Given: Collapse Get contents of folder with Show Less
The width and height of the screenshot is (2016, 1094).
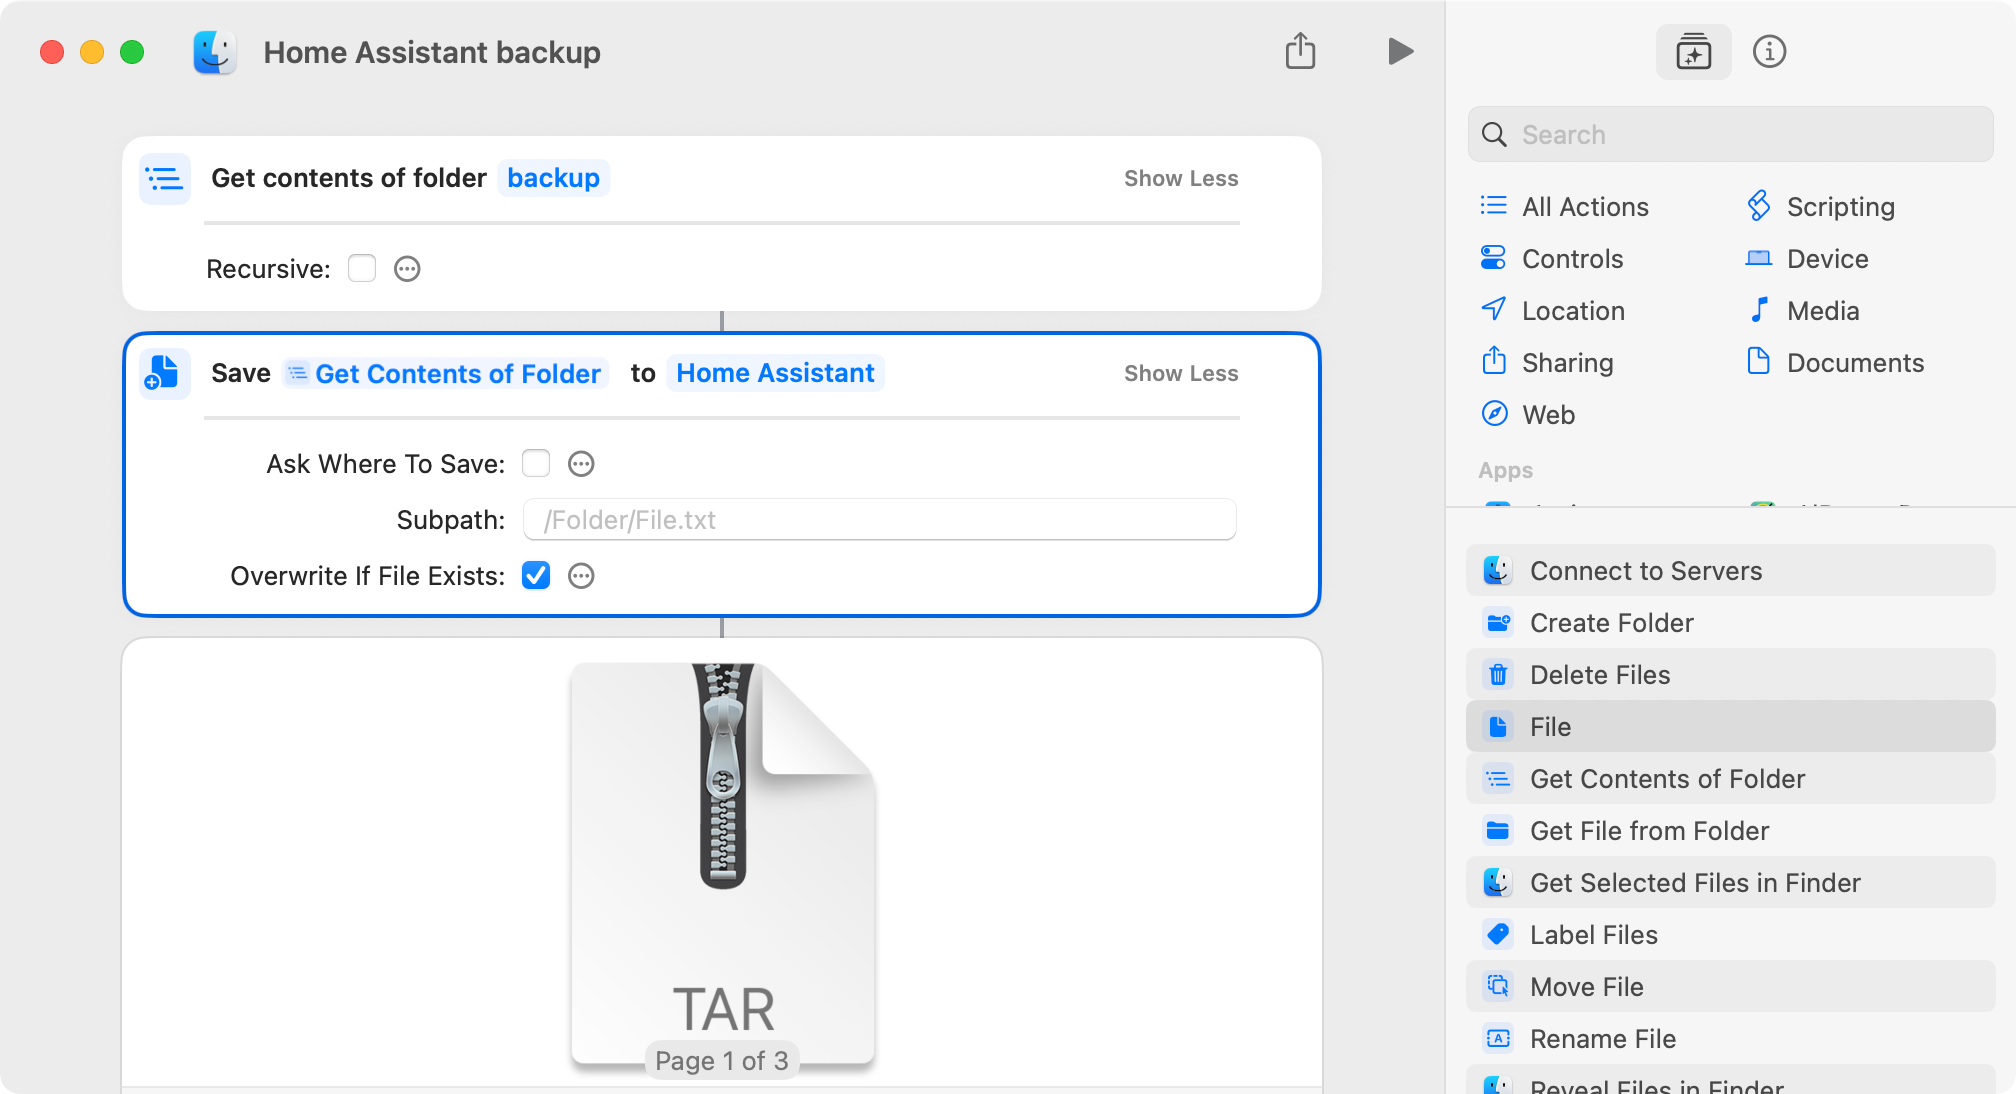Looking at the screenshot, I should tap(1180, 179).
